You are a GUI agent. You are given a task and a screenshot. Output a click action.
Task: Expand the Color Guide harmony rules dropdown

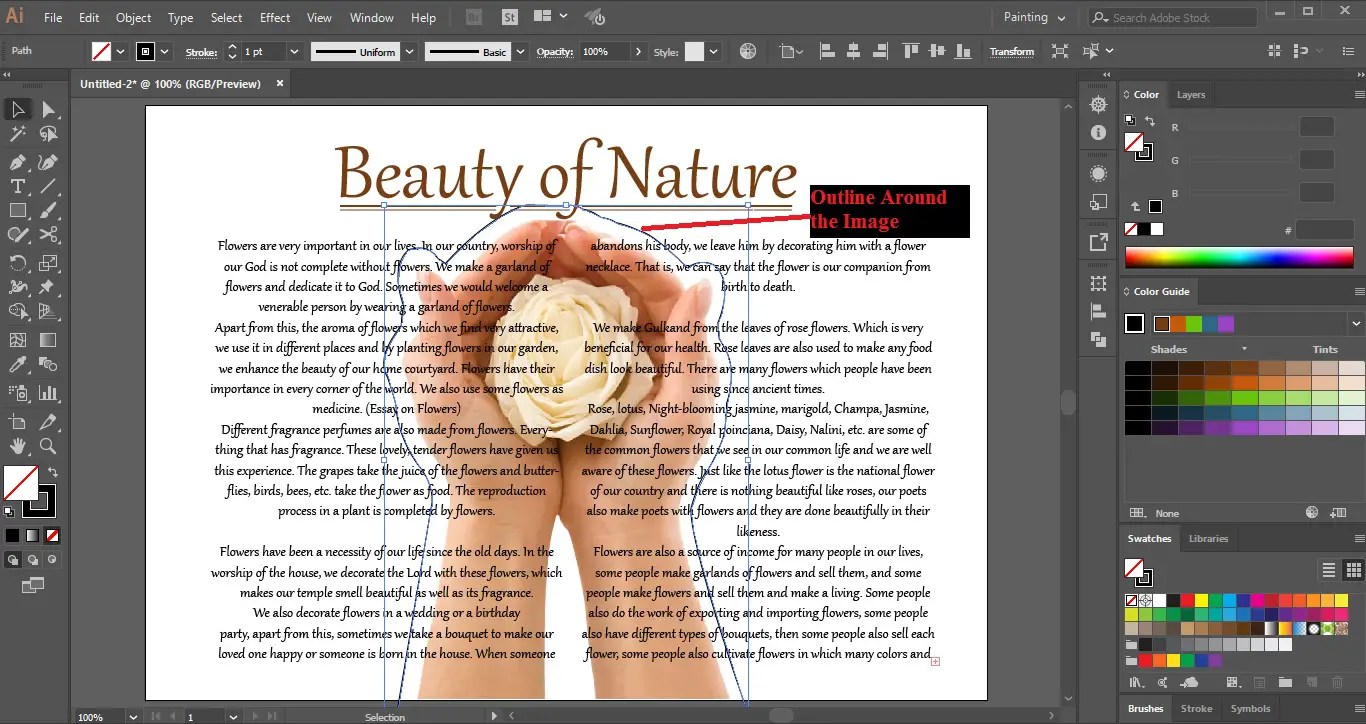coord(1356,323)
